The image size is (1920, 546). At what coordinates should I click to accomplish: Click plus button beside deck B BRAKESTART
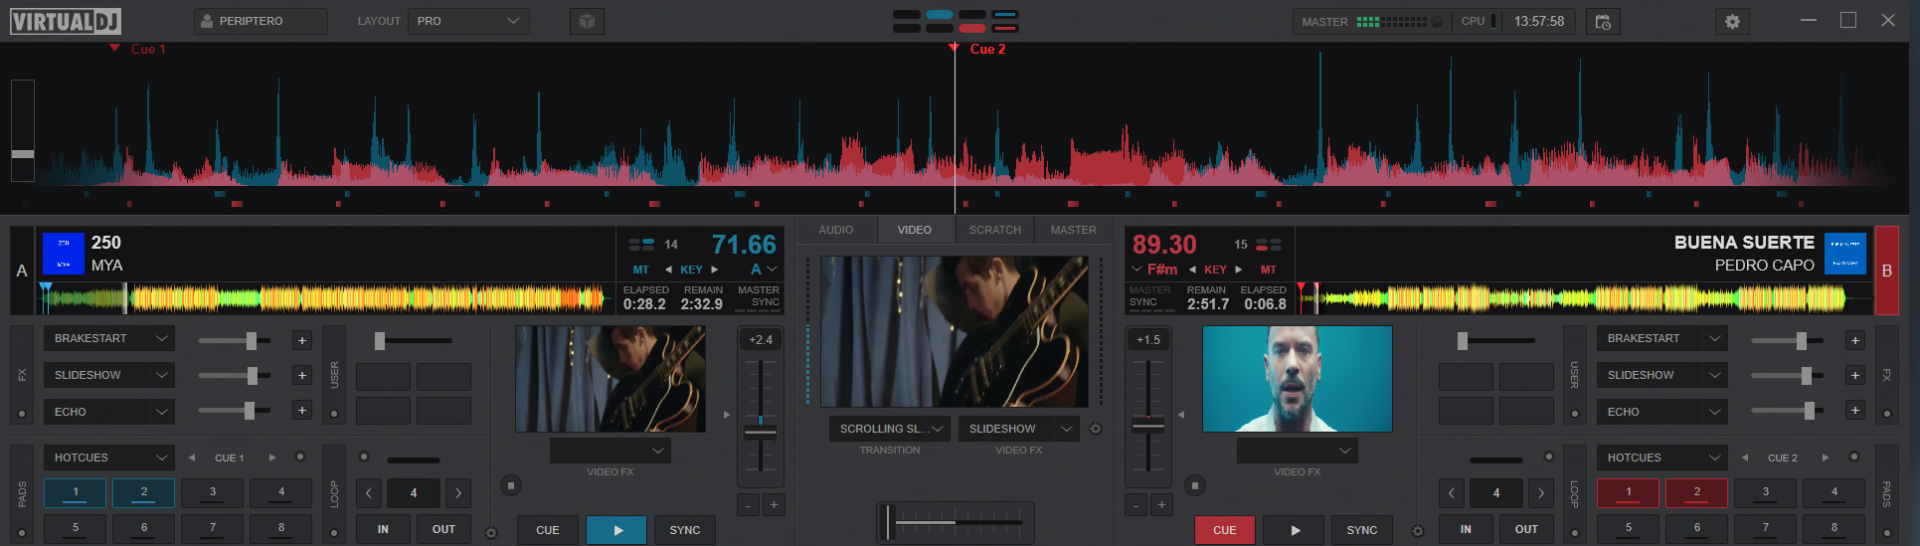tap(1855, 341)
